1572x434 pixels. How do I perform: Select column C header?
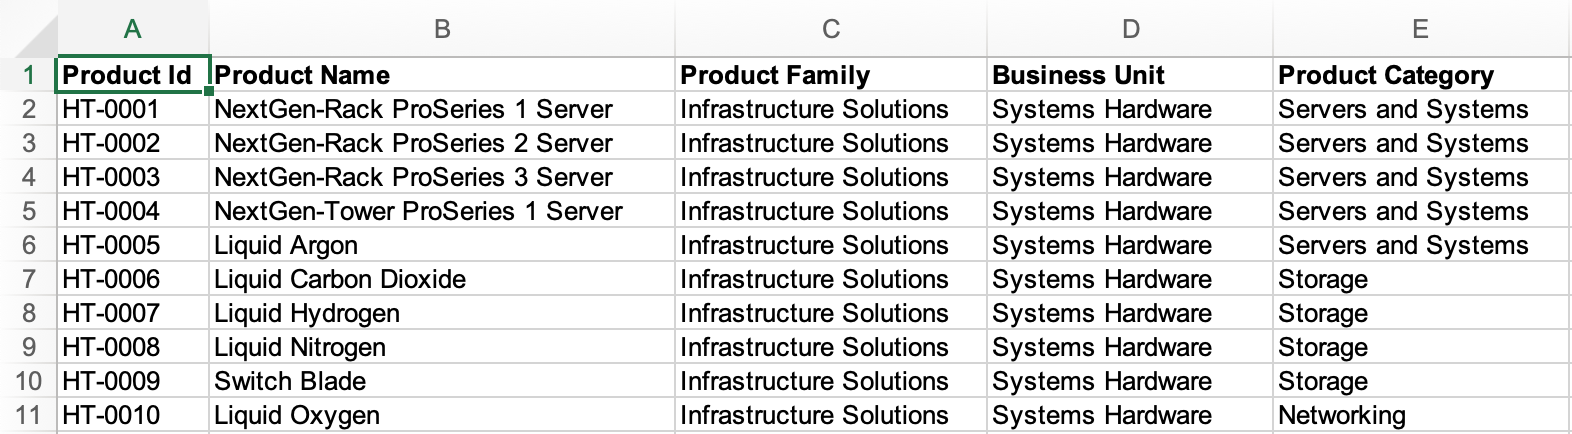click(830, 29)
